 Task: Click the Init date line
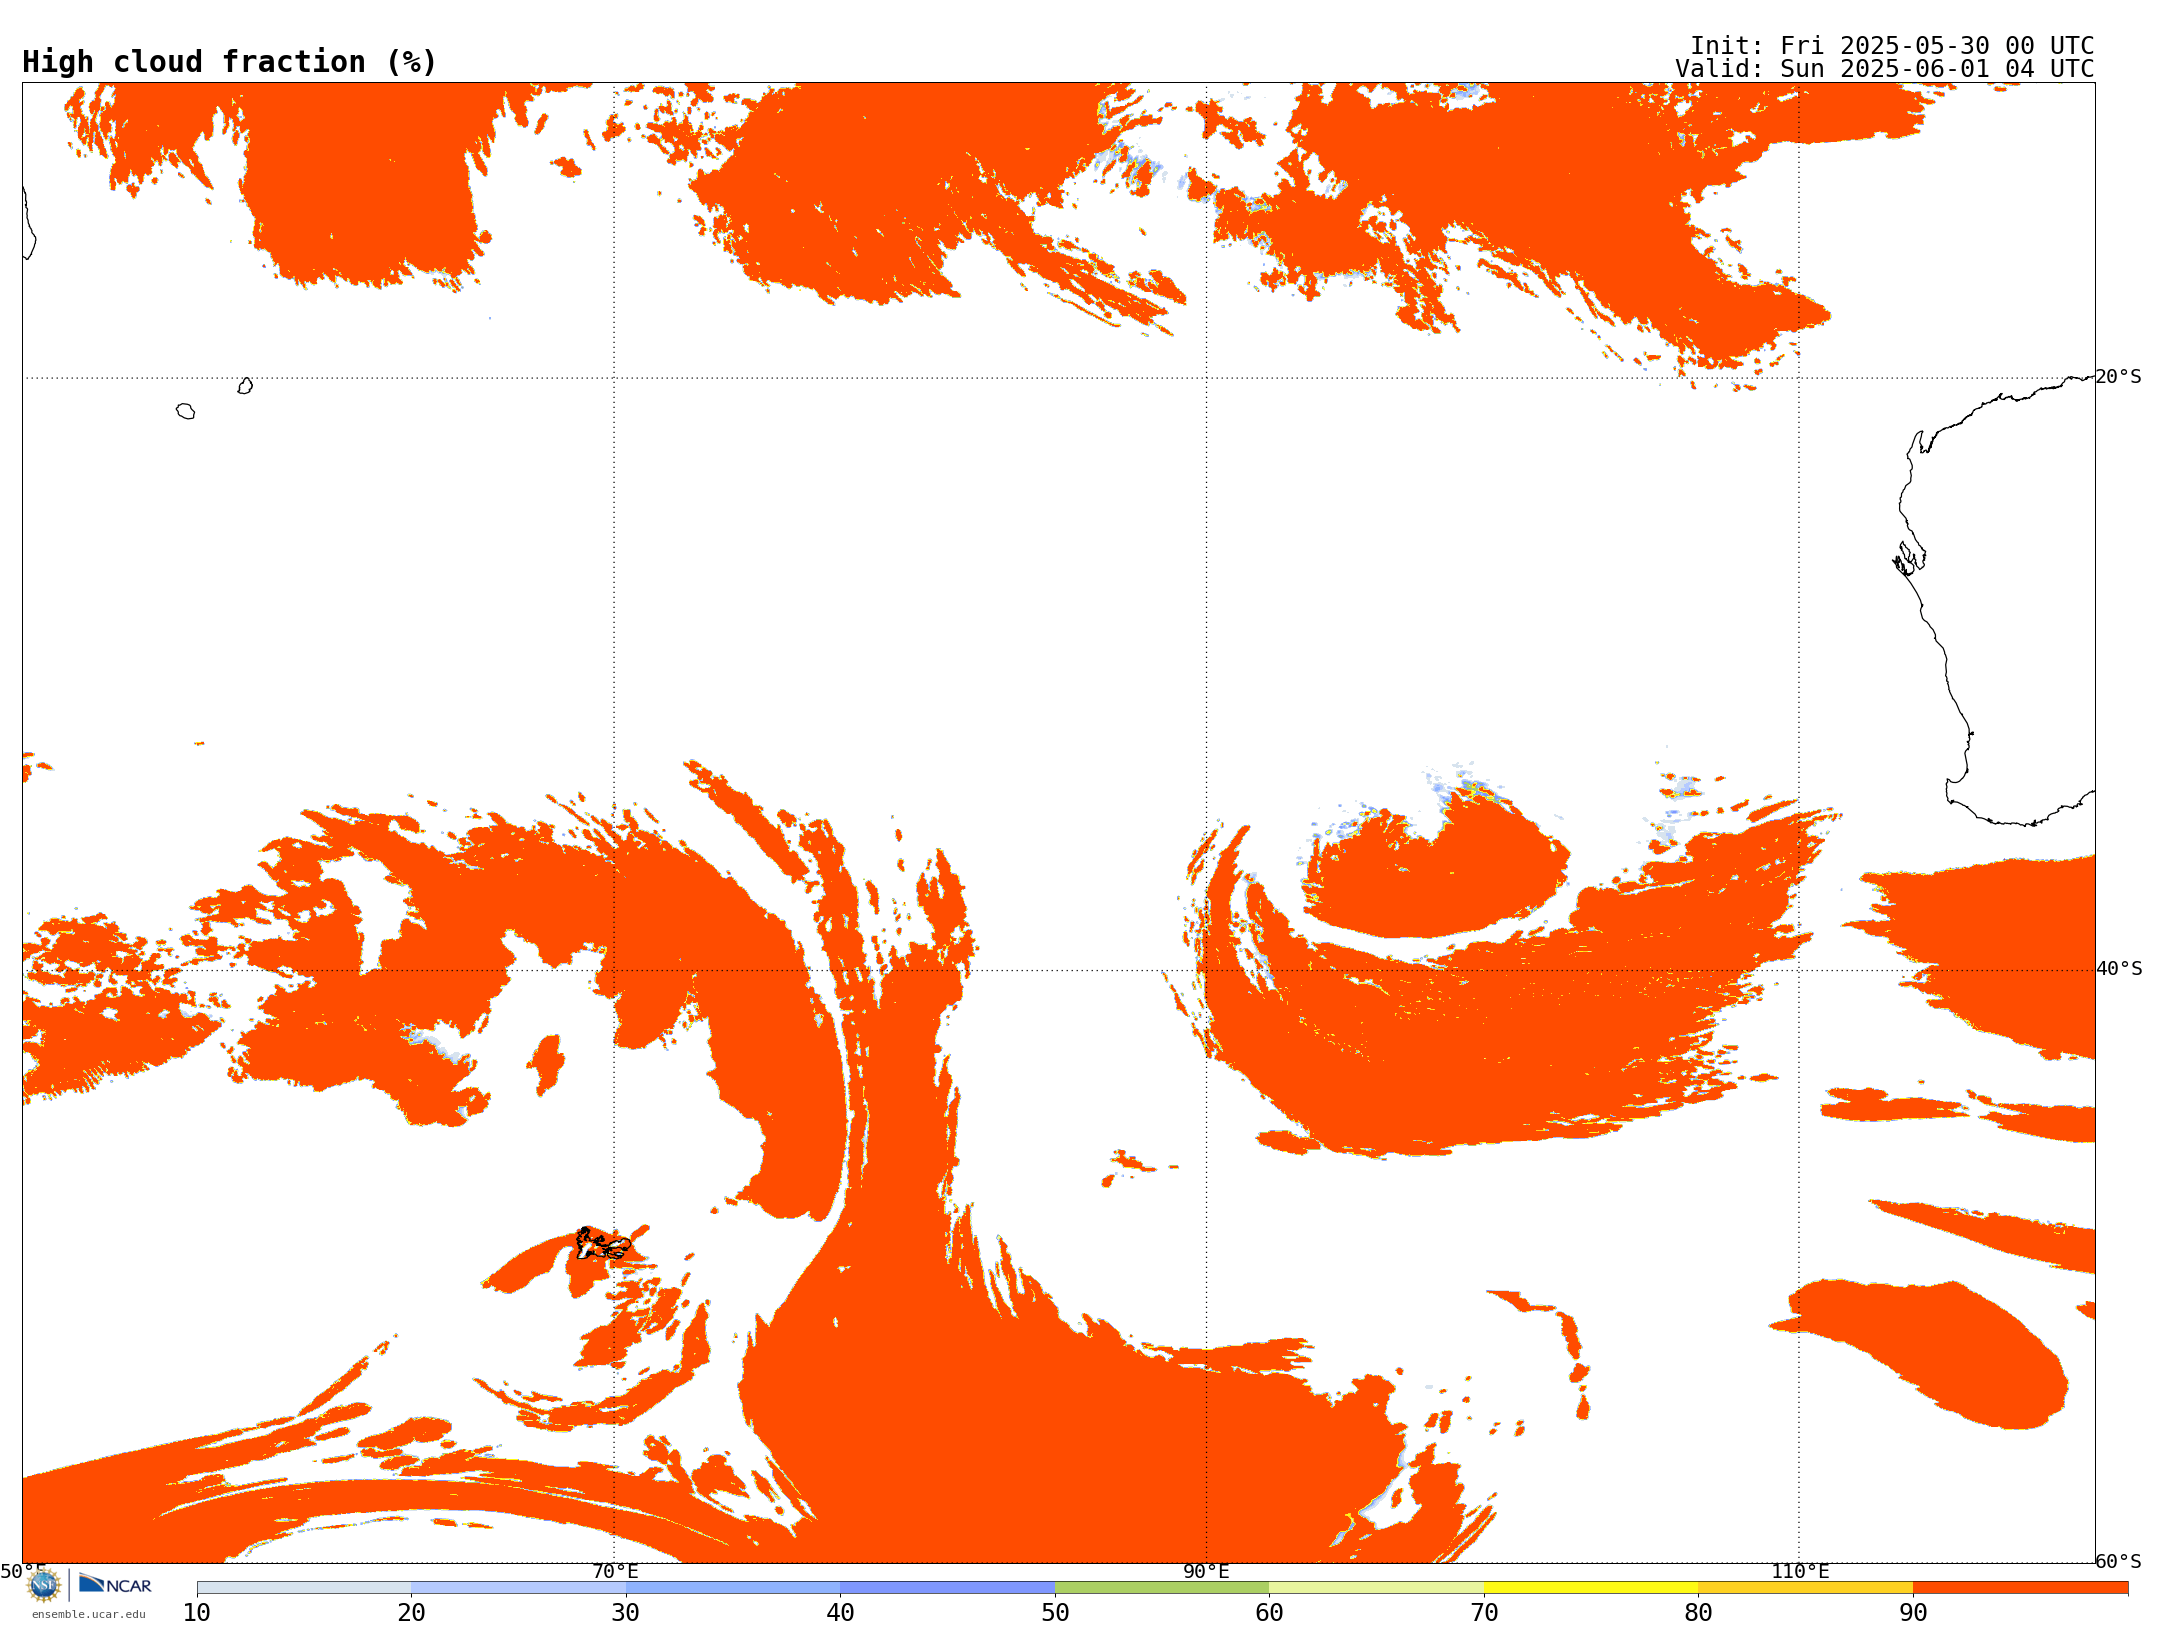1891,46
